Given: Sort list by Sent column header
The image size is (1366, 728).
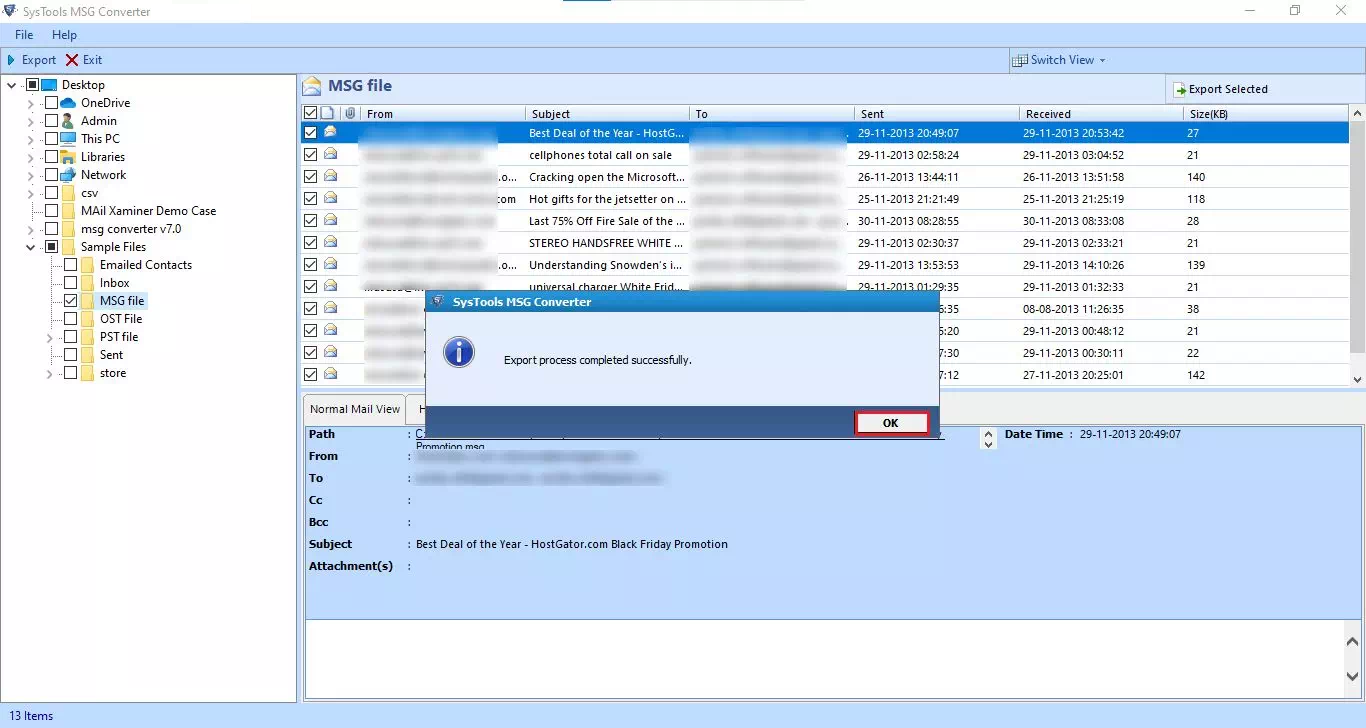Looking at the screenshot, I should [937, 114].
